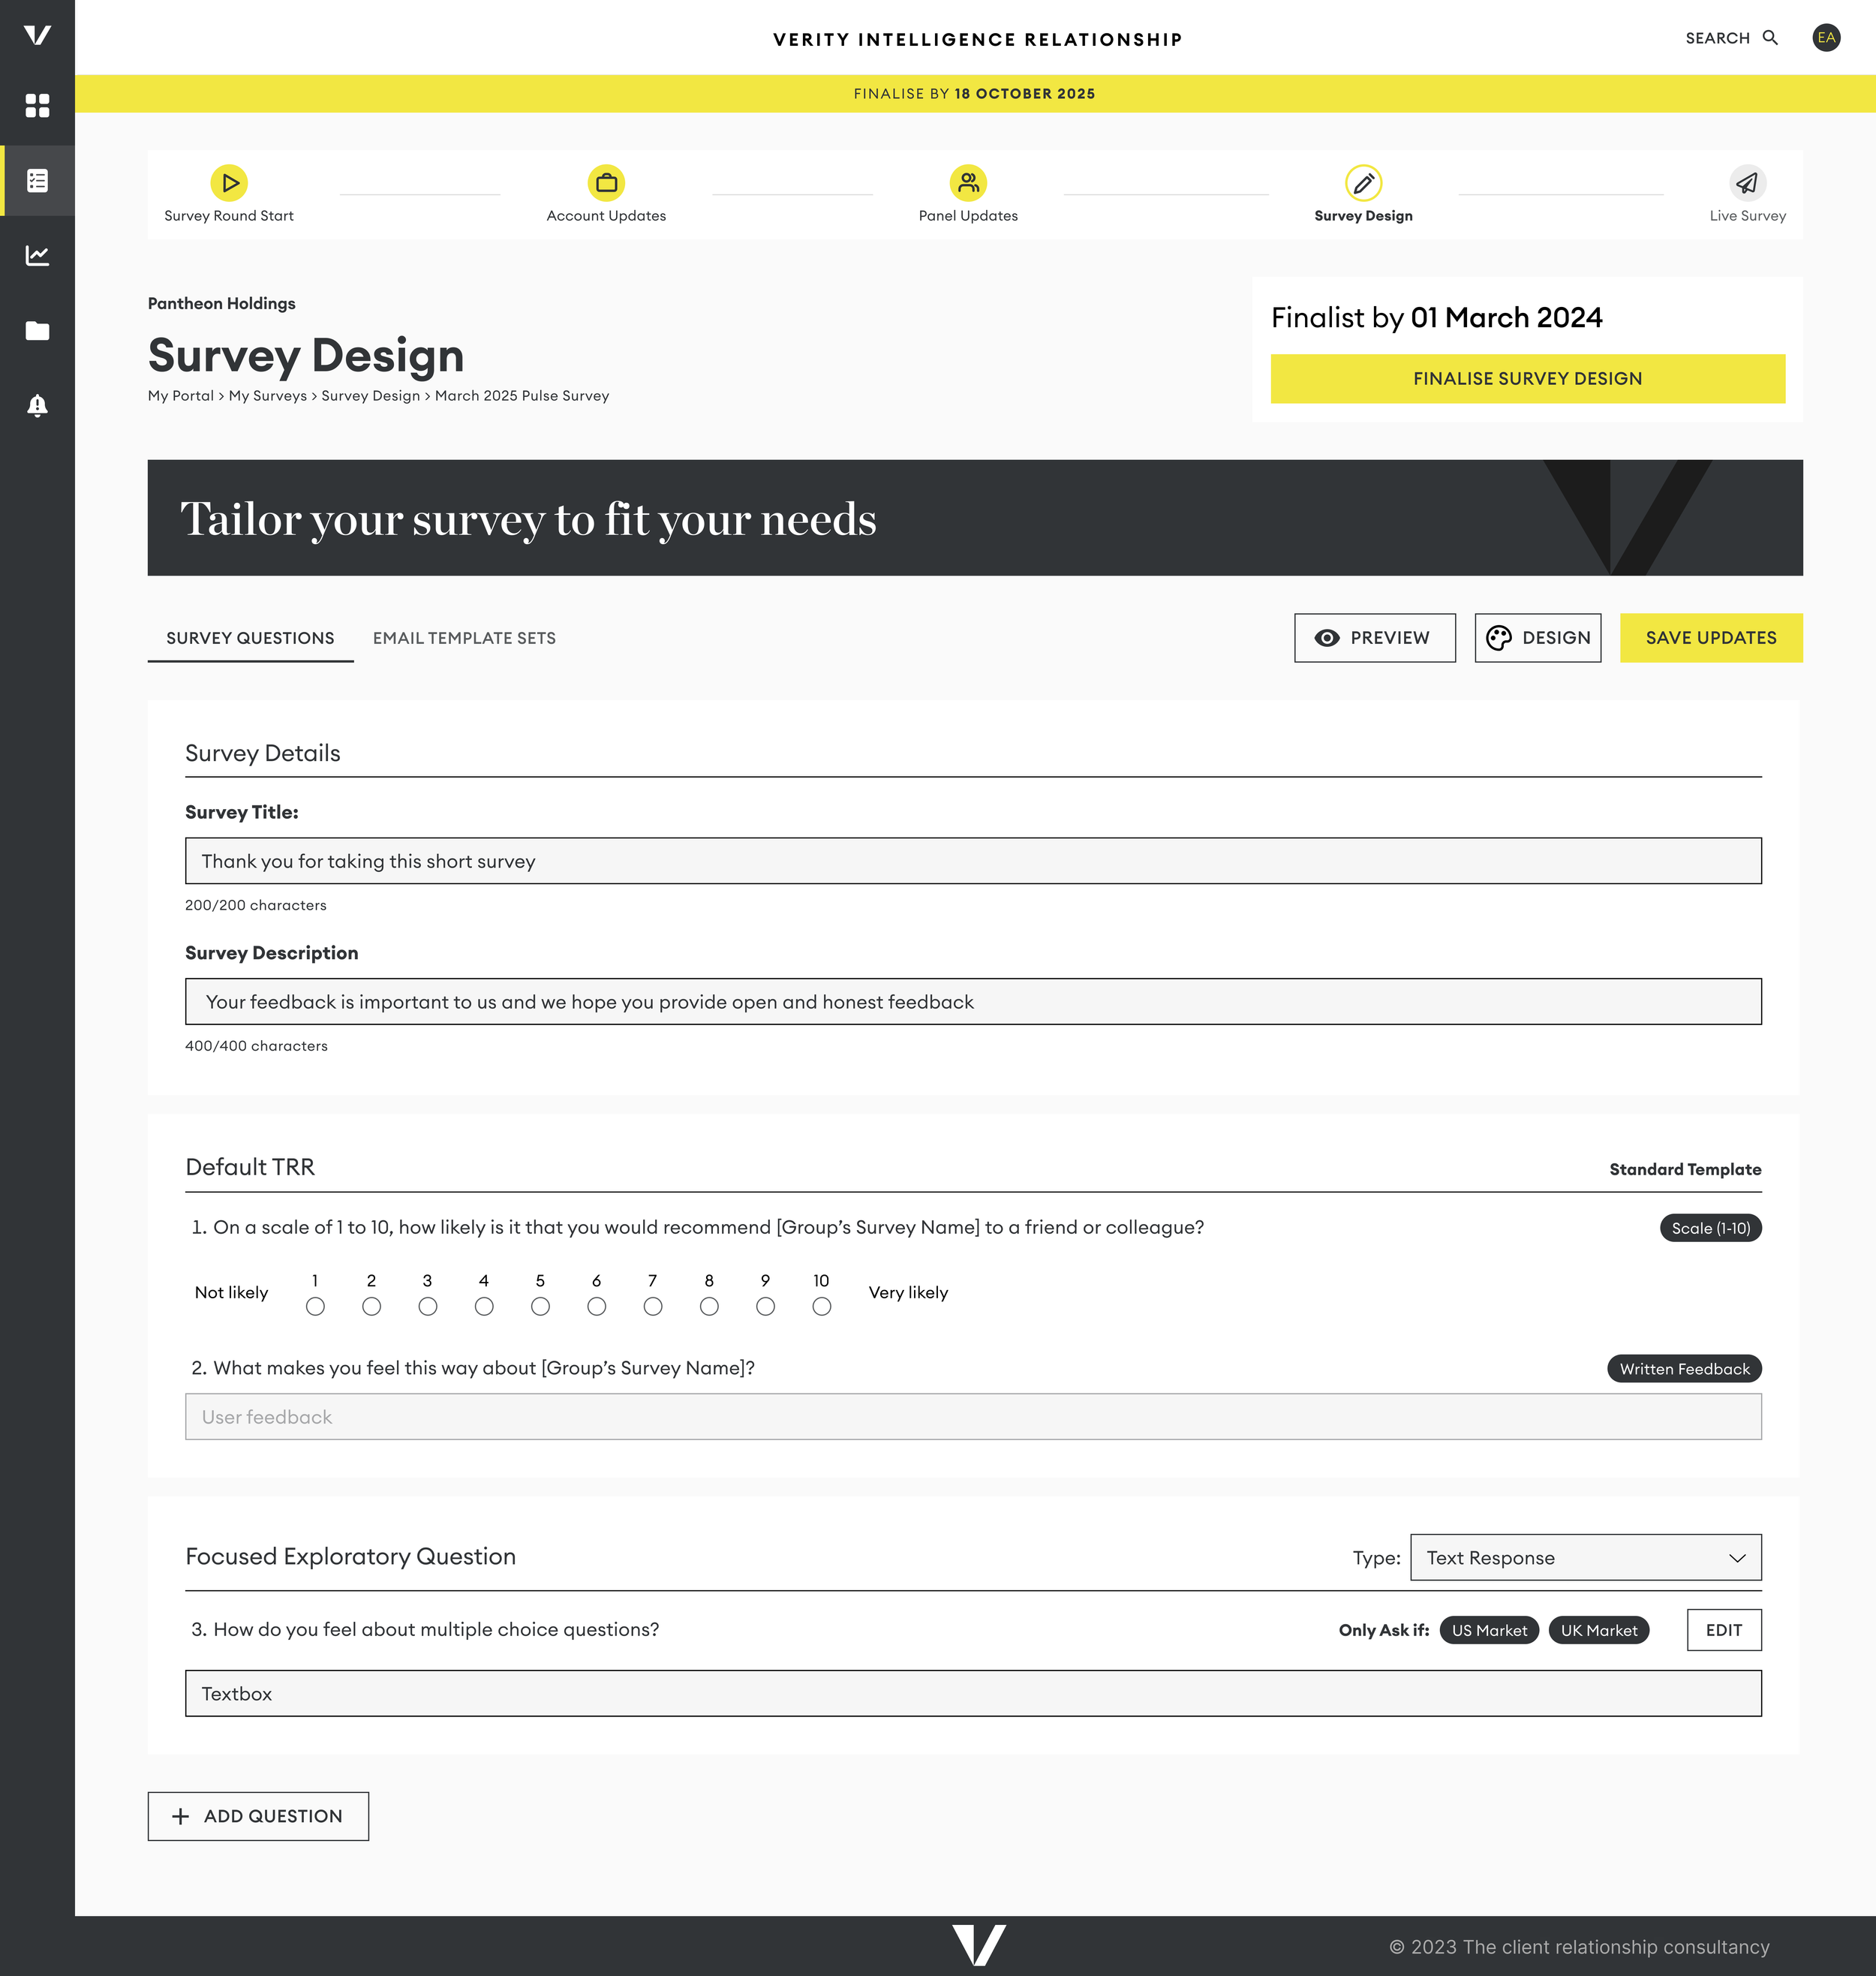Open Design palette options
Image resolution: width=1876 pixels, height=1976 pixels.
pos(1537,638)
